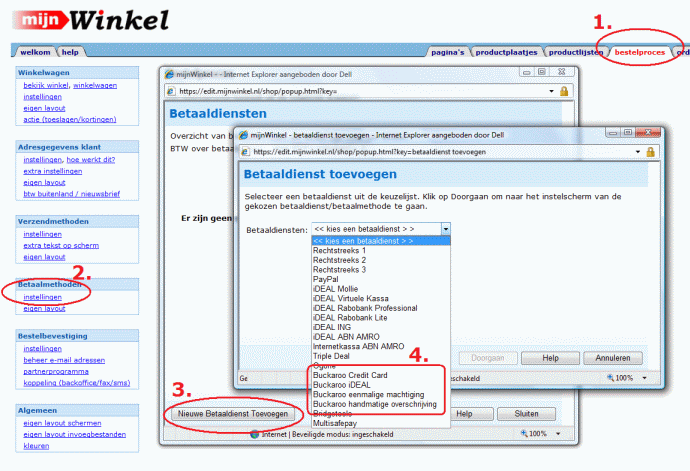
Task: Click the page icon before the Betaaldienst toevoegen URL
Action: 246,152
